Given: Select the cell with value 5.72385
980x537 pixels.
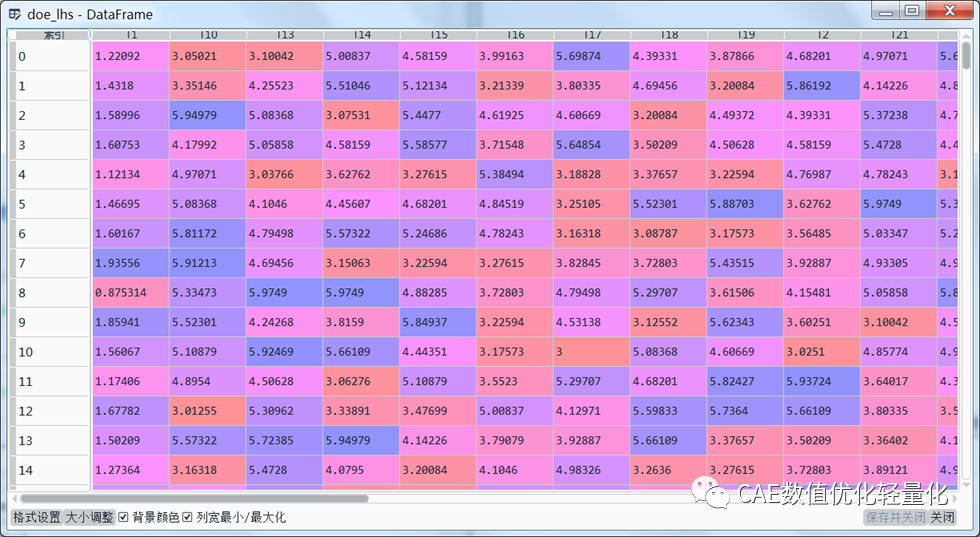Looking at the screenshot, I should [x=285, y=441].
